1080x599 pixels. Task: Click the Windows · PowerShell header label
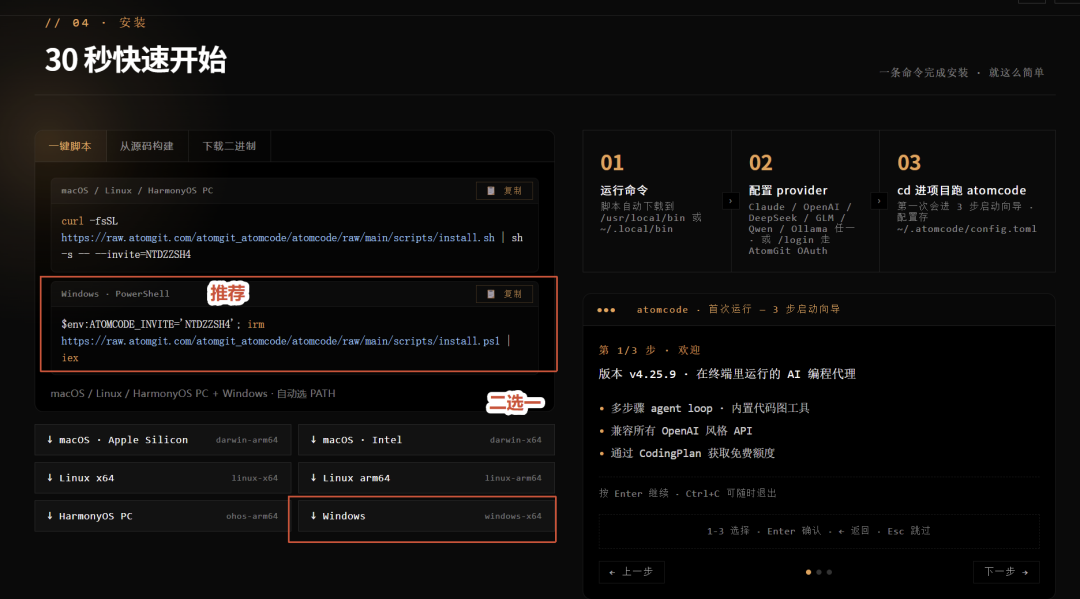coord(115,294)
